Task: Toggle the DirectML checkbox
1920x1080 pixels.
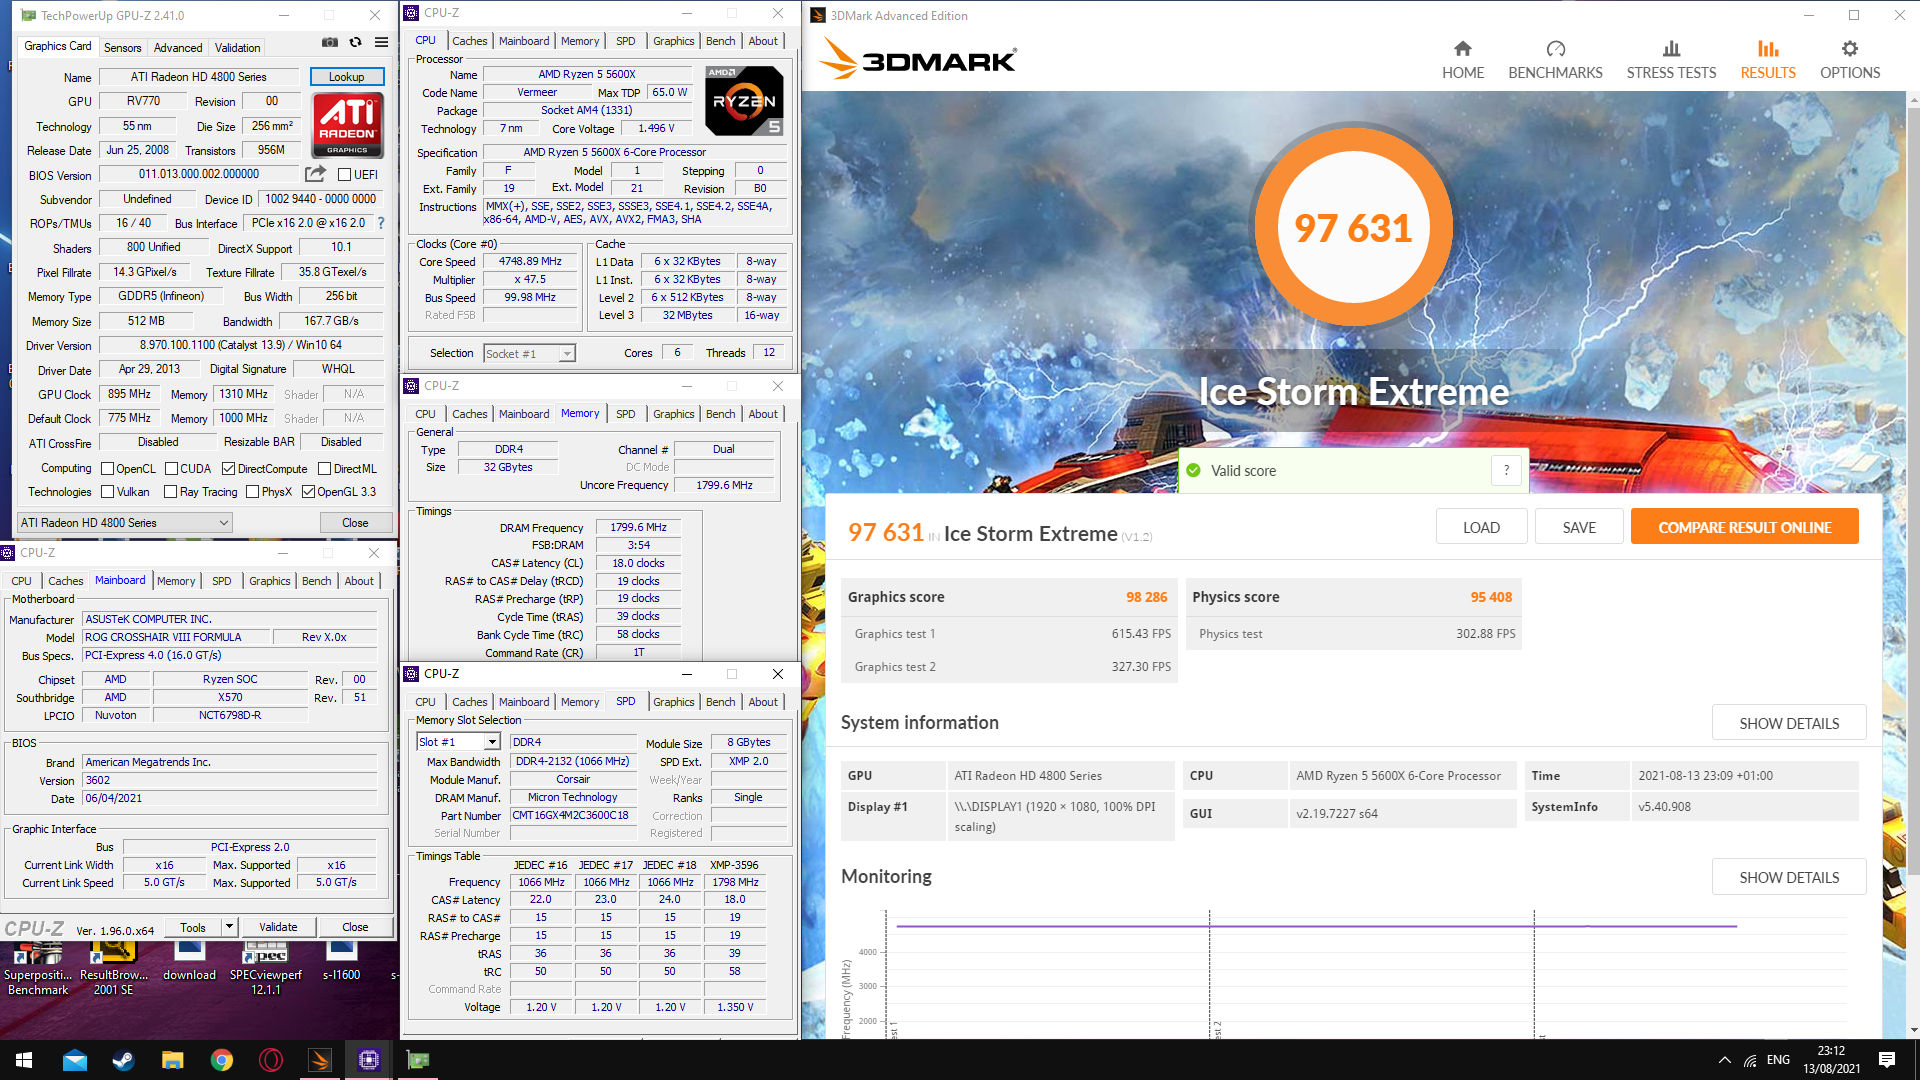Action: [324, 468]
